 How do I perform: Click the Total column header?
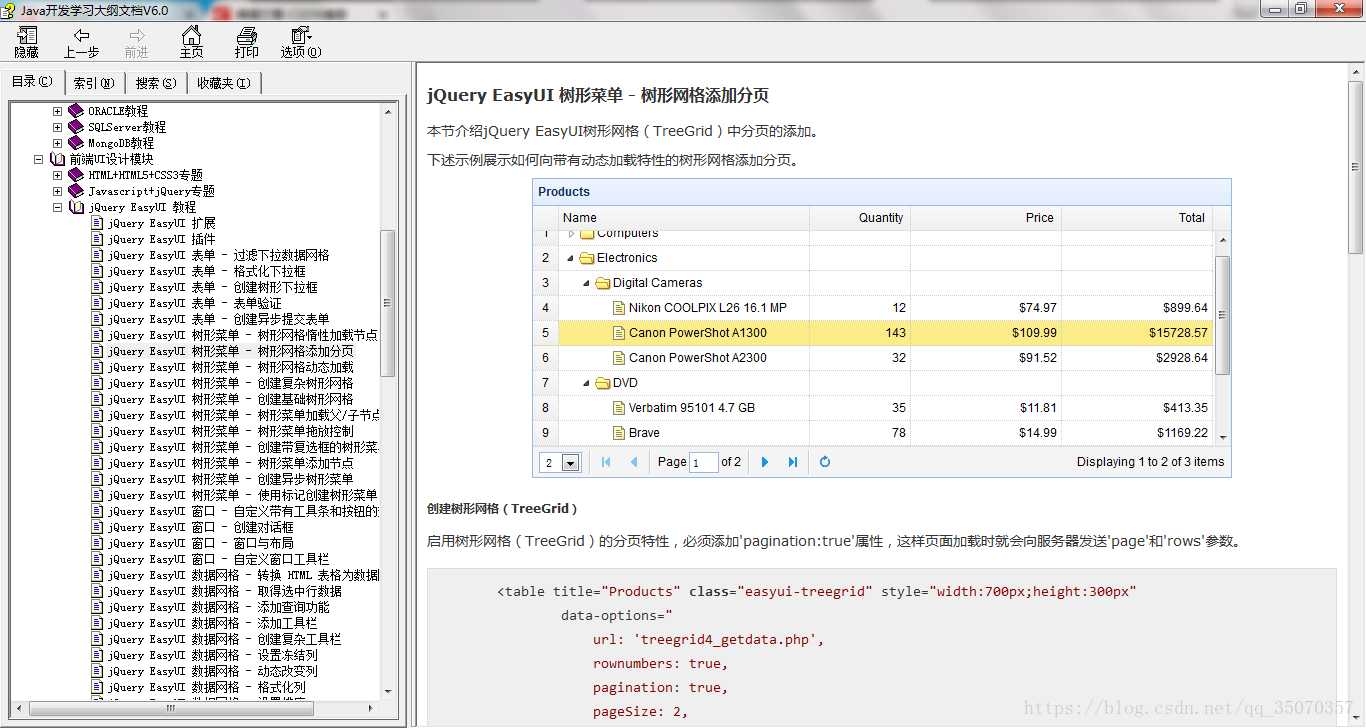[1137, 218]
